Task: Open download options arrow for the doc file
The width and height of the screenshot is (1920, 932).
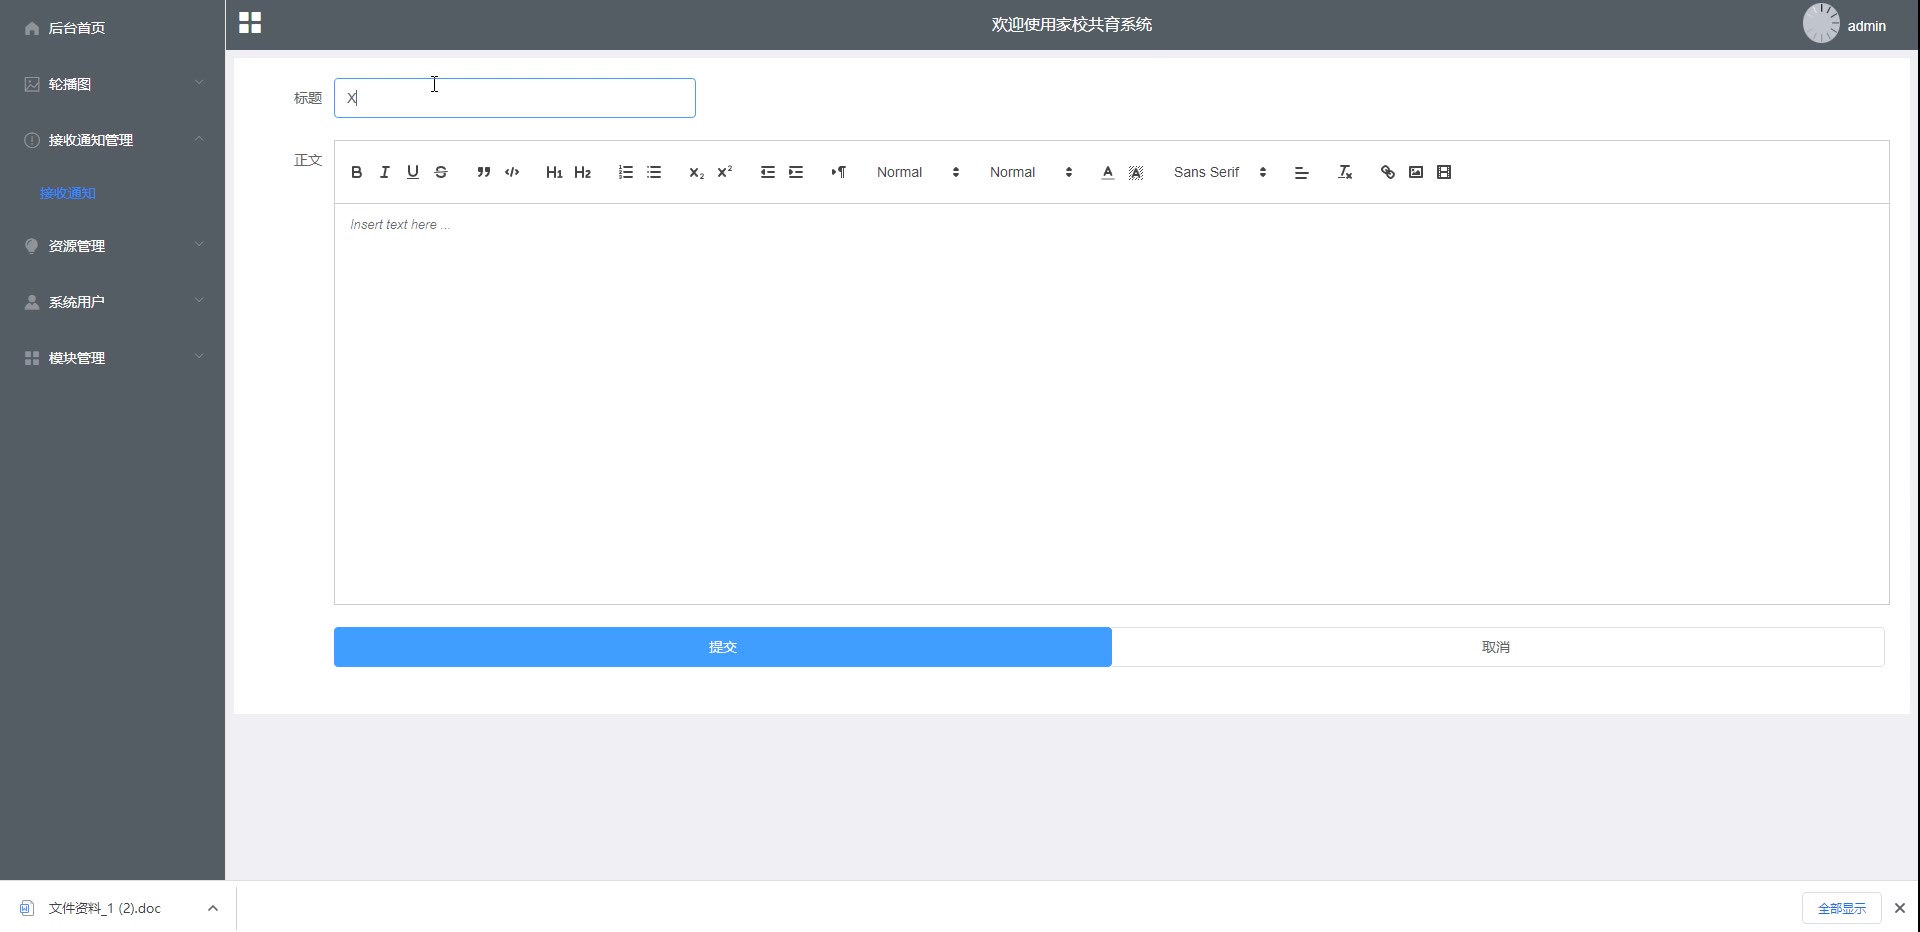Action: 213,908
